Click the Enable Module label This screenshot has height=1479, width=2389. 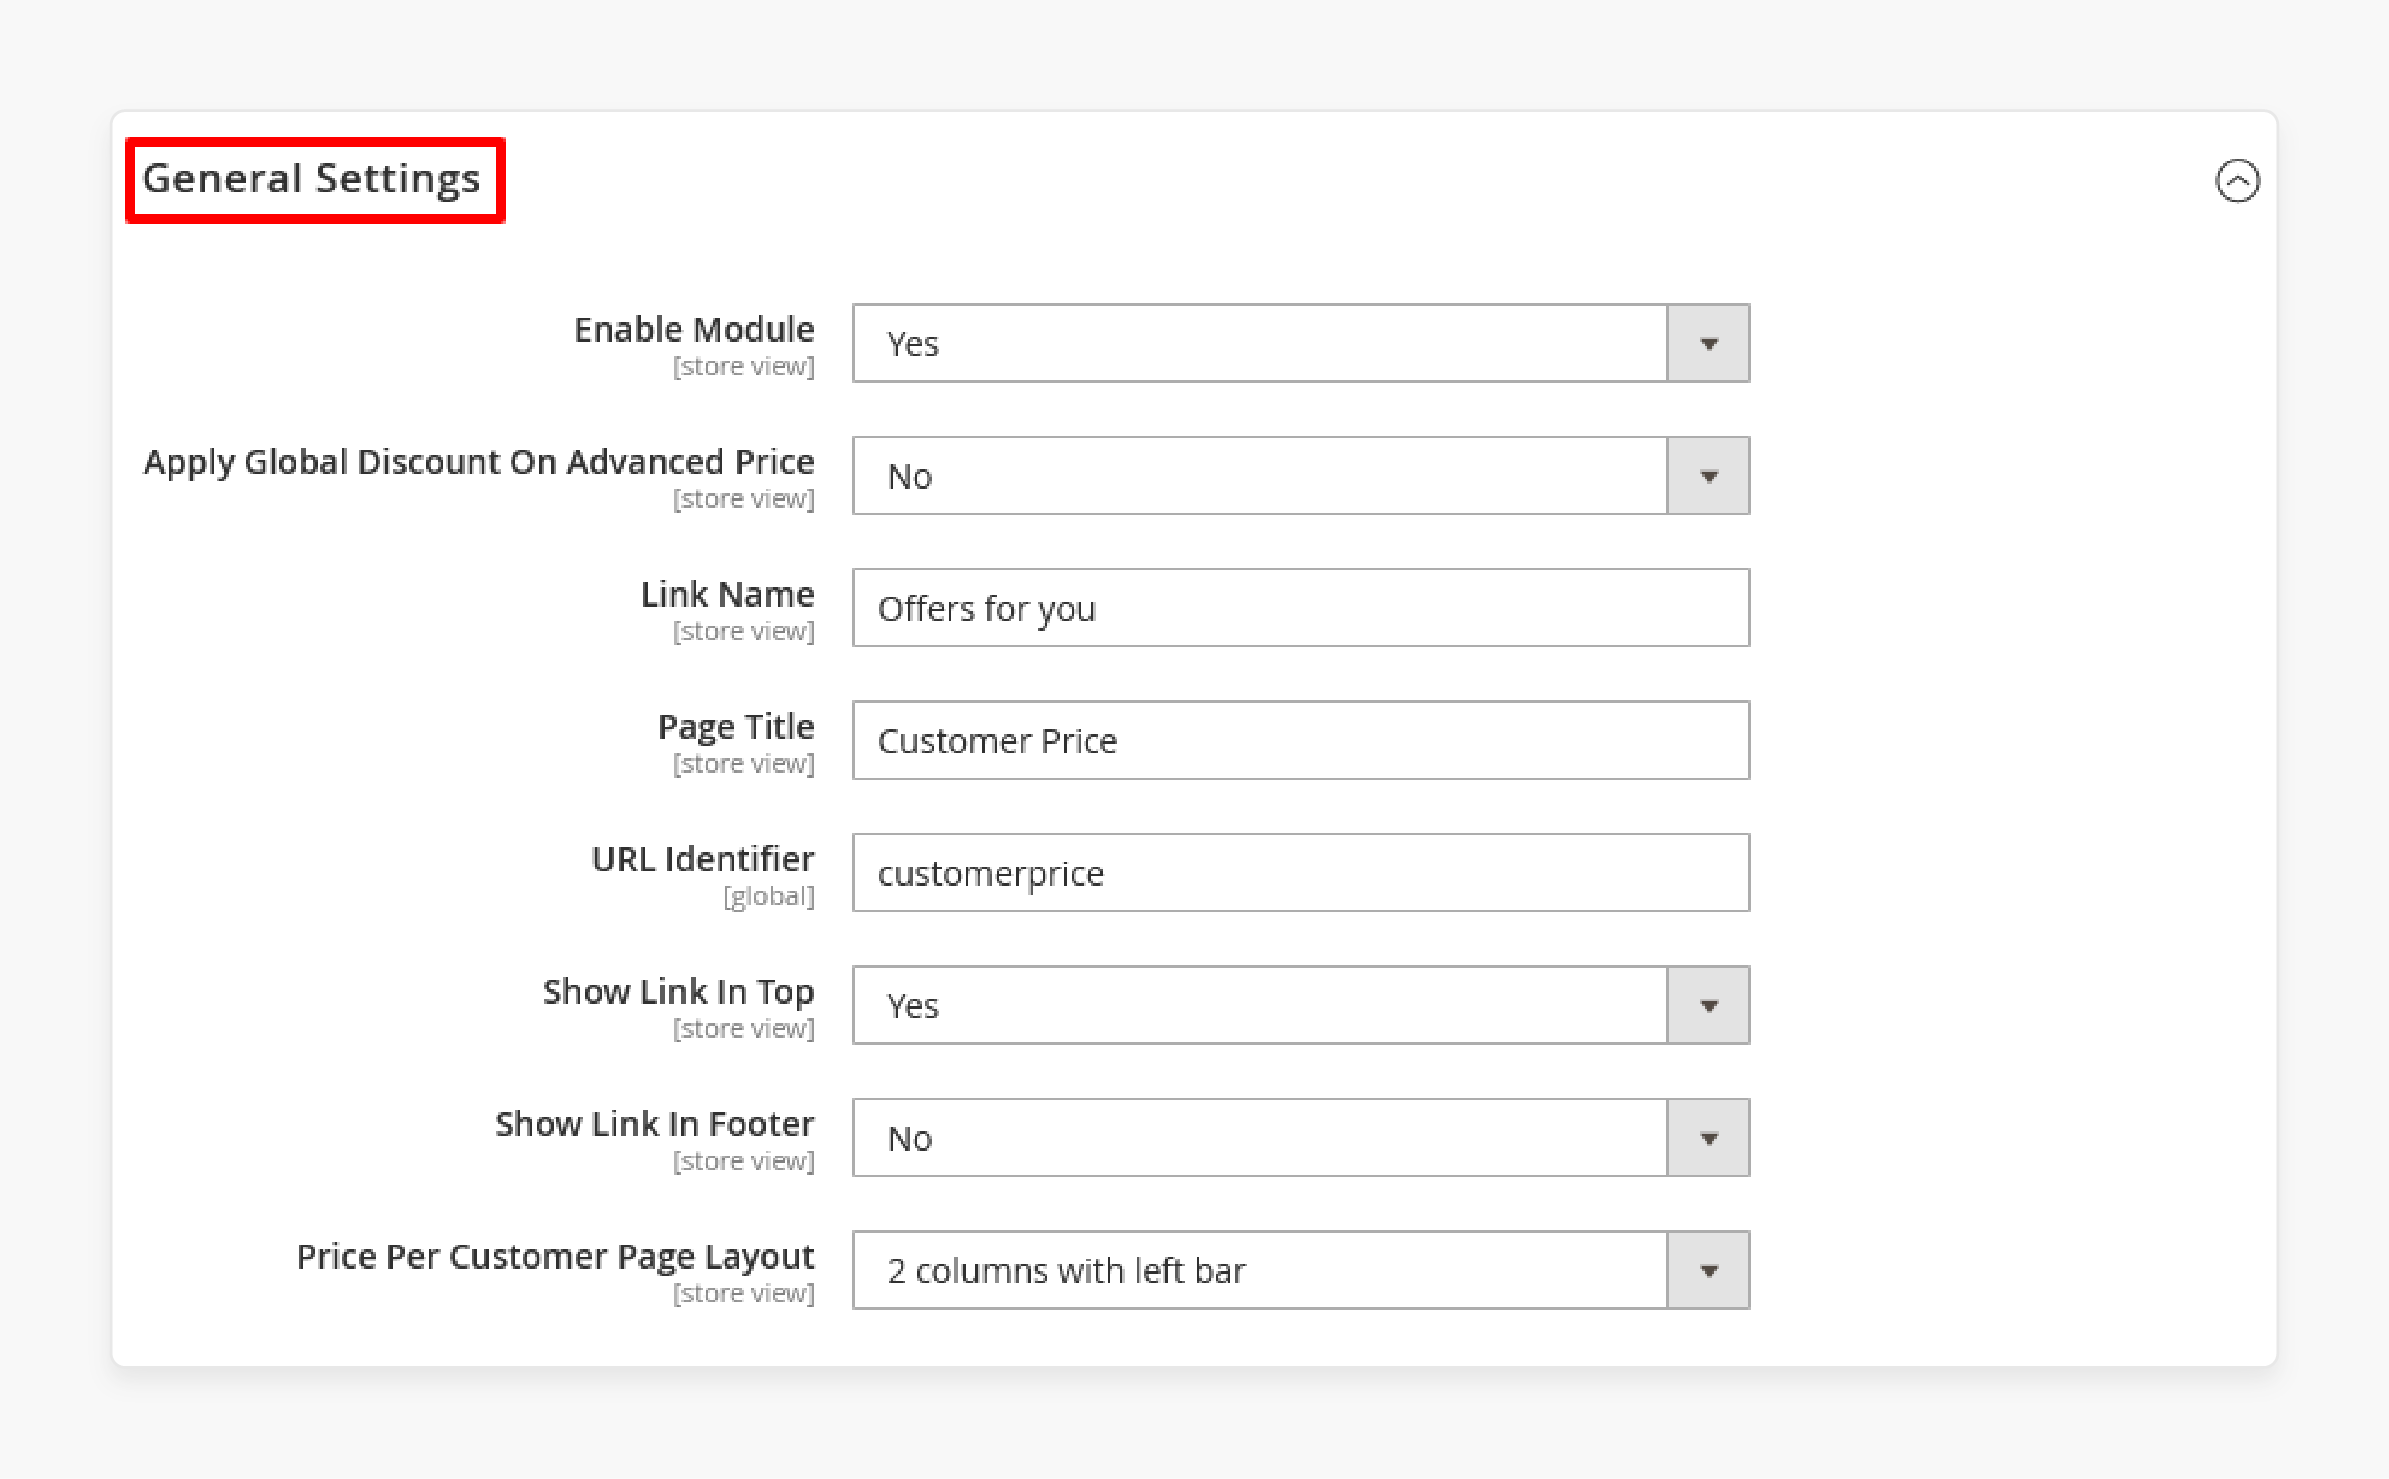click(694, 329)
